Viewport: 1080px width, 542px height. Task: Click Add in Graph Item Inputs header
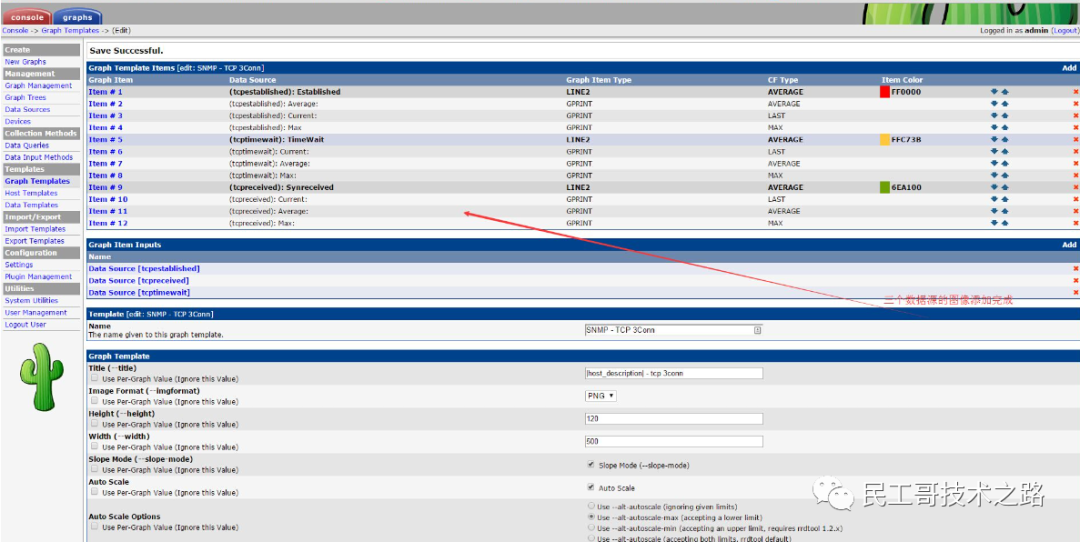pos(1069,244)
